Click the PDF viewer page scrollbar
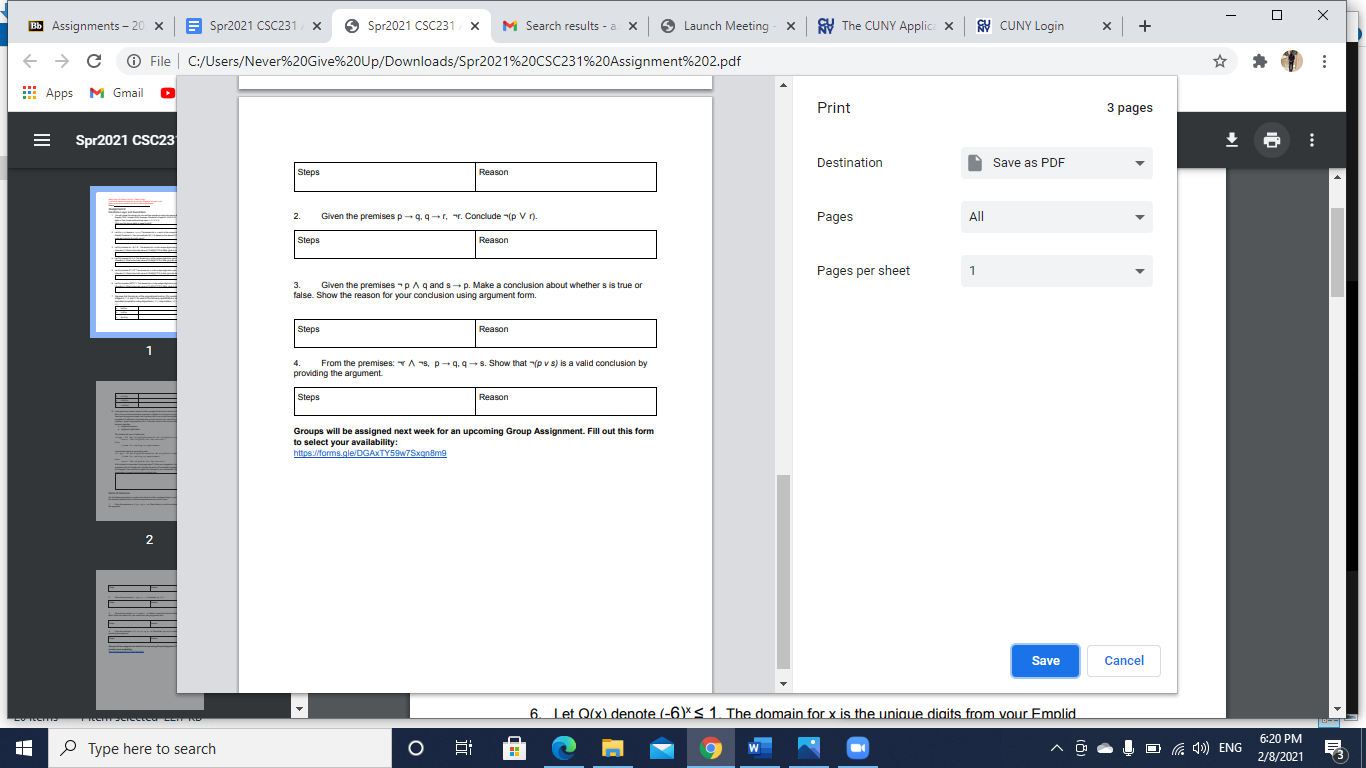Viewport: 1366px width, 768px height. pos(1338,253)
